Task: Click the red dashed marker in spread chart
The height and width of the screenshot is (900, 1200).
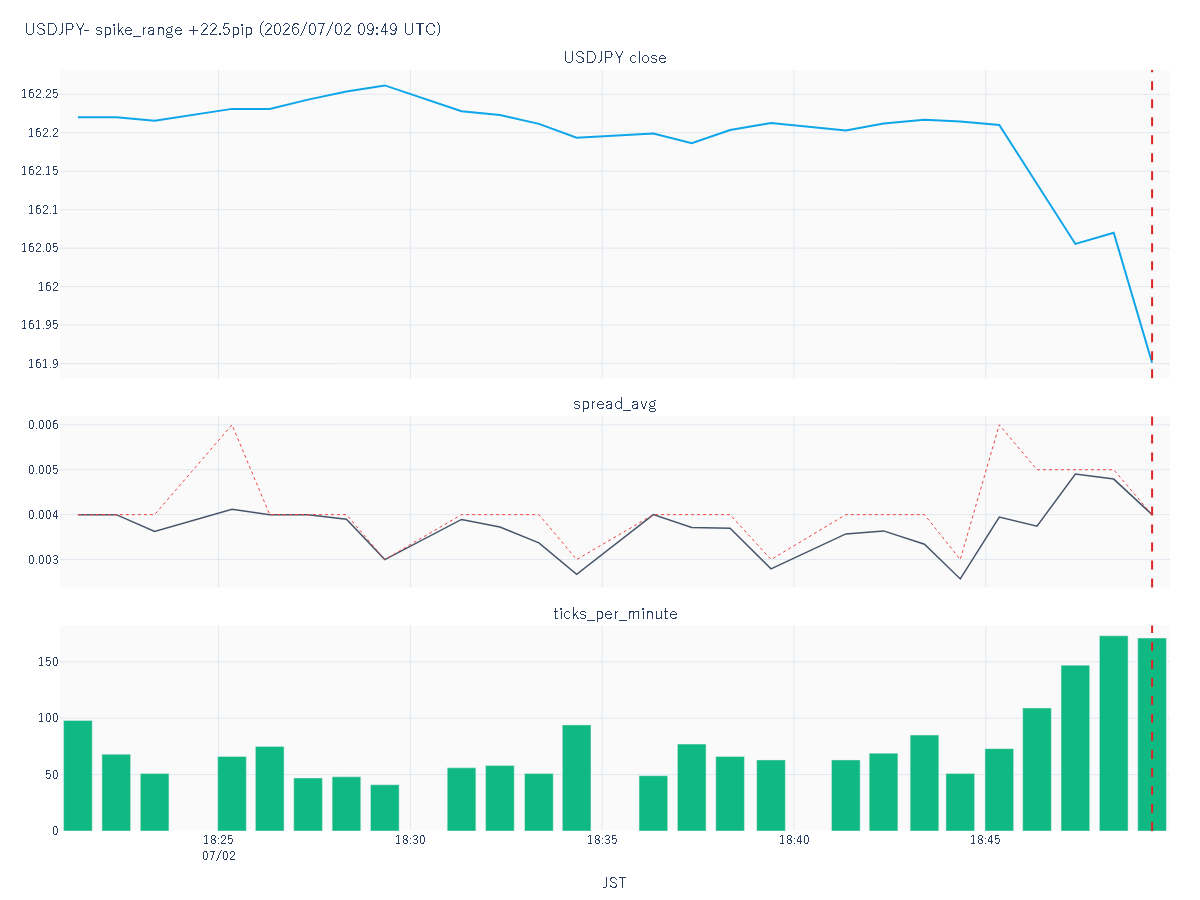Action: [x=1152, y=502]
